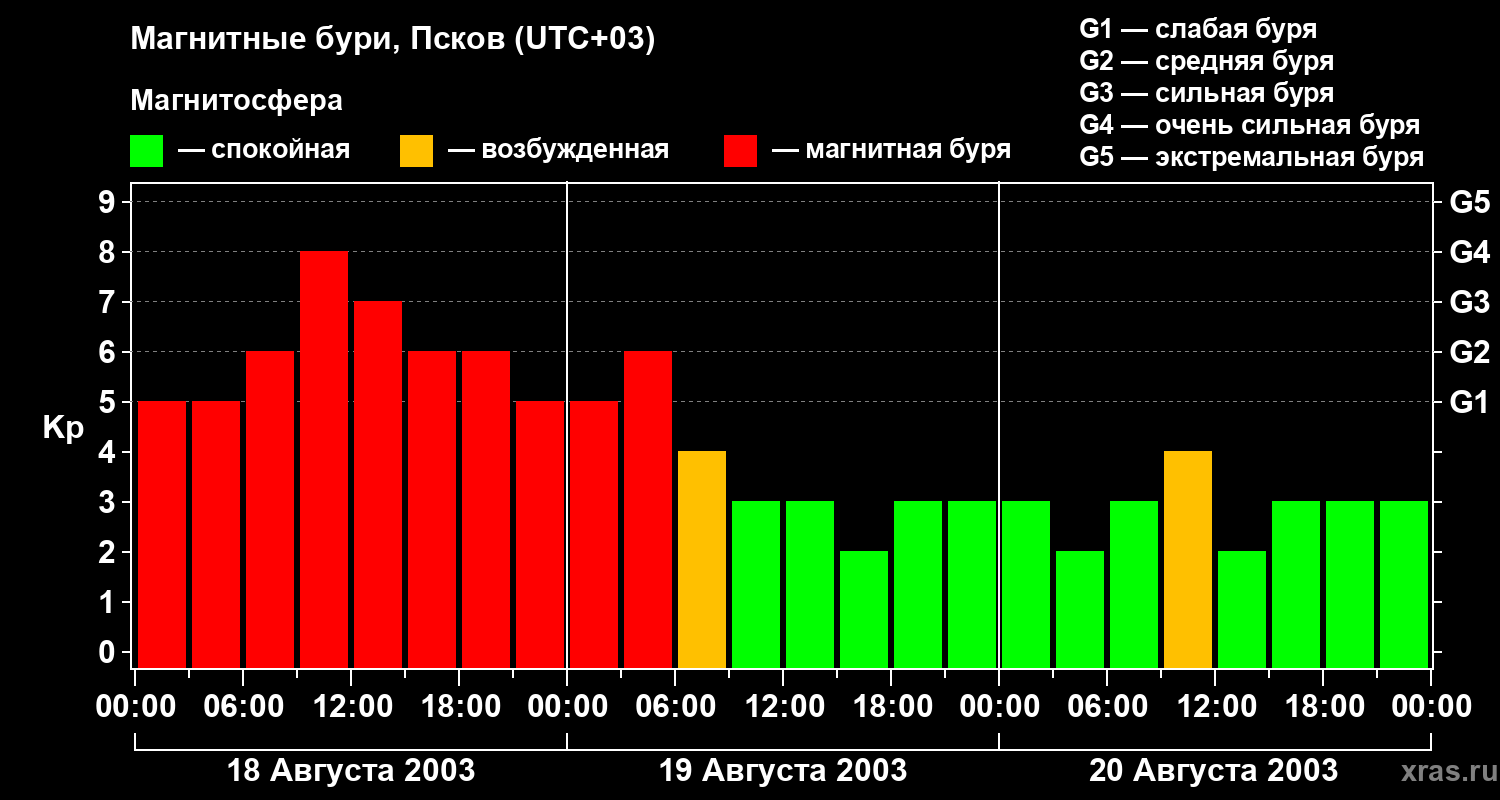This screenshot has width=1500, height=800.
Task: Click the tallest red bar reaching Kp 8
Action: (x=324, y=459)
